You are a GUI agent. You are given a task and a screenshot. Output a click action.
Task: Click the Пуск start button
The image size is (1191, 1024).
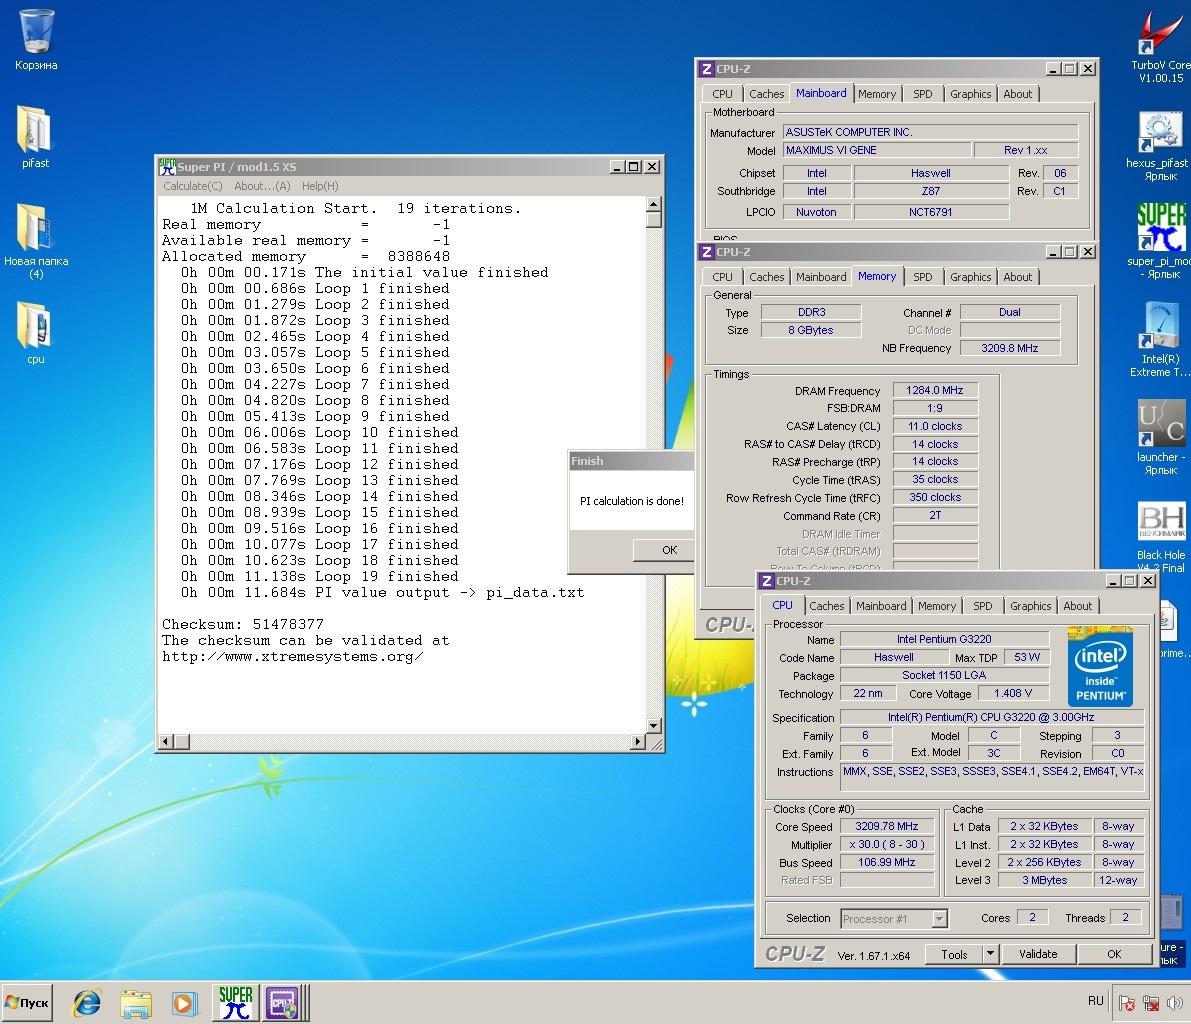pyautogui.click(x=27, y=1003)
